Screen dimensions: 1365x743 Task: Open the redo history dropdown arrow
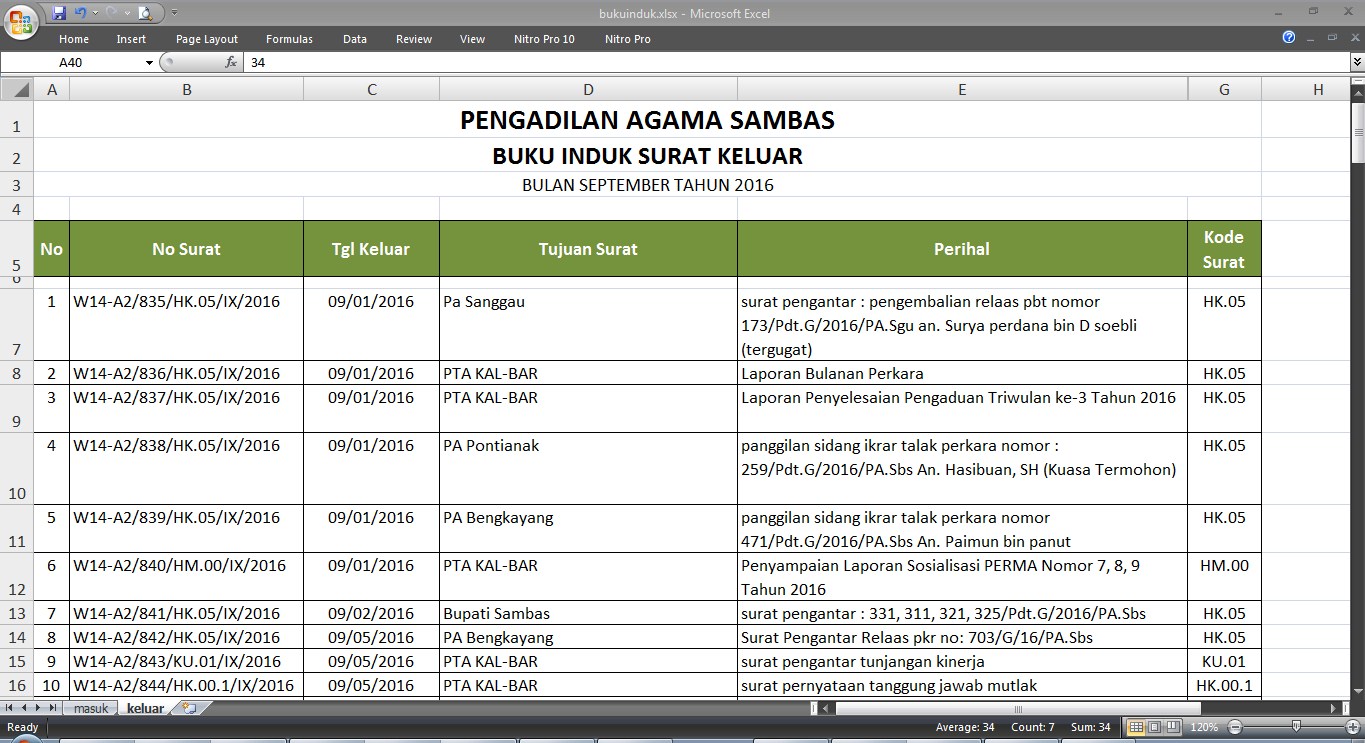coord(126,14)
